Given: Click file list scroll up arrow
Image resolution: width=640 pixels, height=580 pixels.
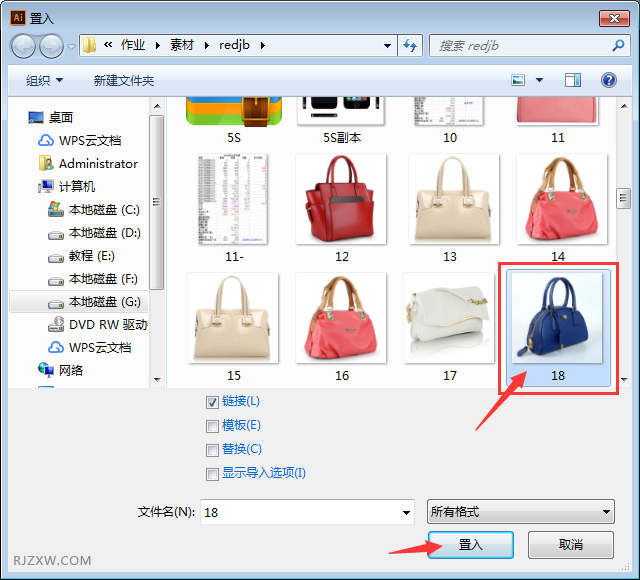Looking at the screenshot, I should click(x=624, y=106).
